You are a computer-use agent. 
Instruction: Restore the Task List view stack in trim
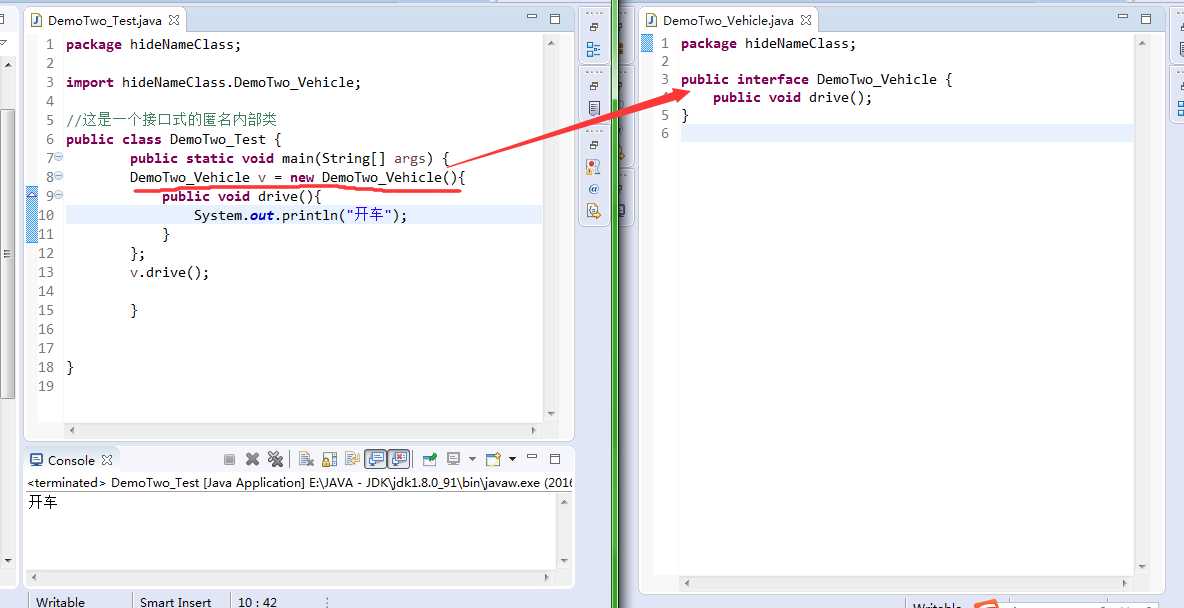coord(594,85)
